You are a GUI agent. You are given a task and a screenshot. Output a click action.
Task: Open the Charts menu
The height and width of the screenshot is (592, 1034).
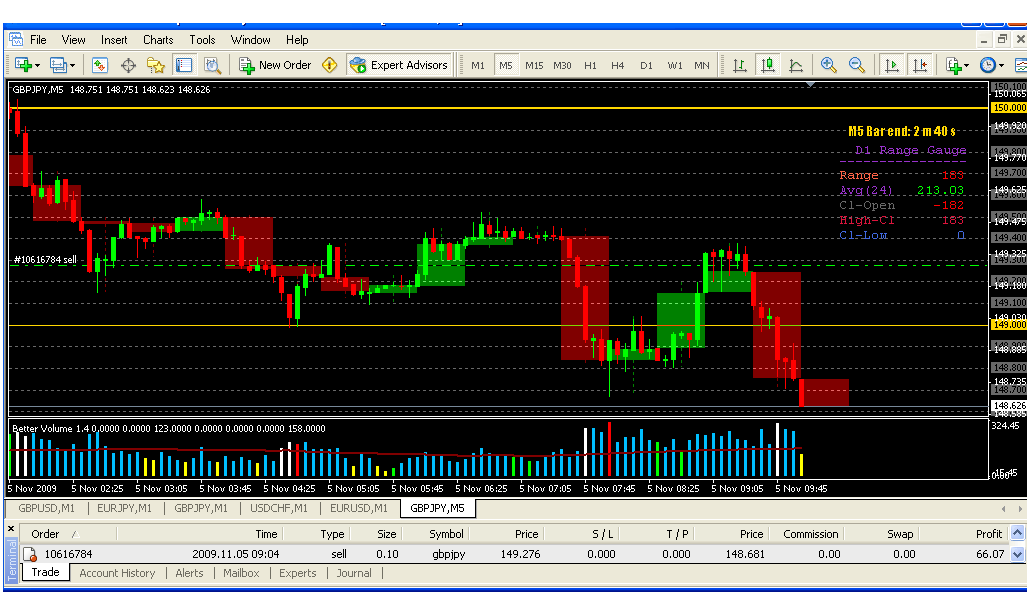click(158, 40)
